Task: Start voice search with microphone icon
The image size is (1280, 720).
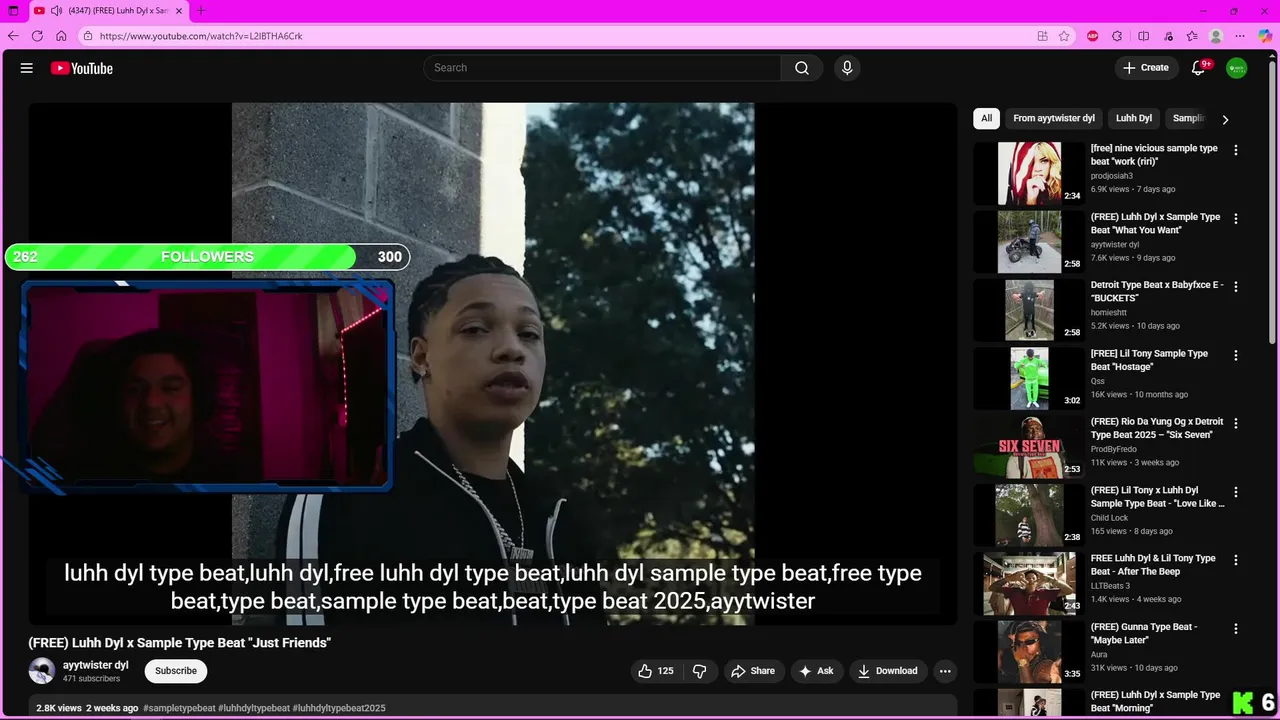Action: pos(847,68)
